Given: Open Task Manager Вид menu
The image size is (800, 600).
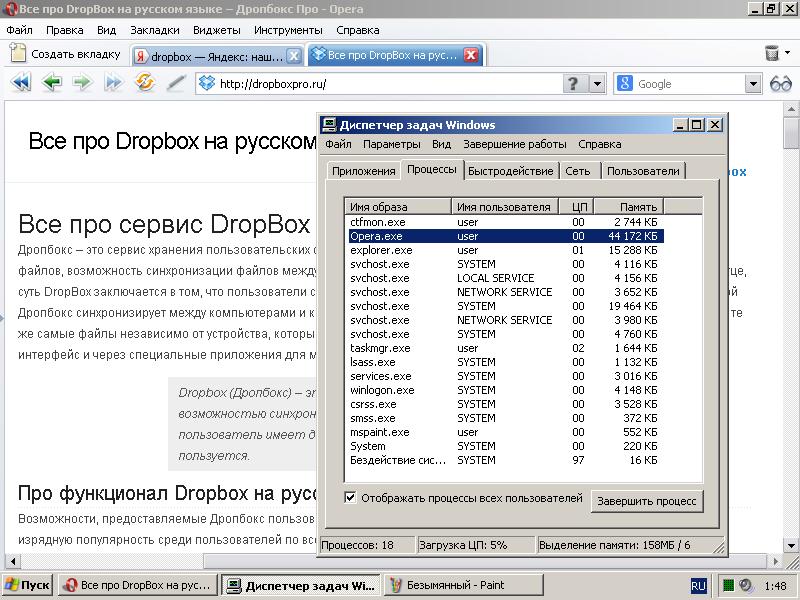Looking at the screenshot, I should 441,144.
